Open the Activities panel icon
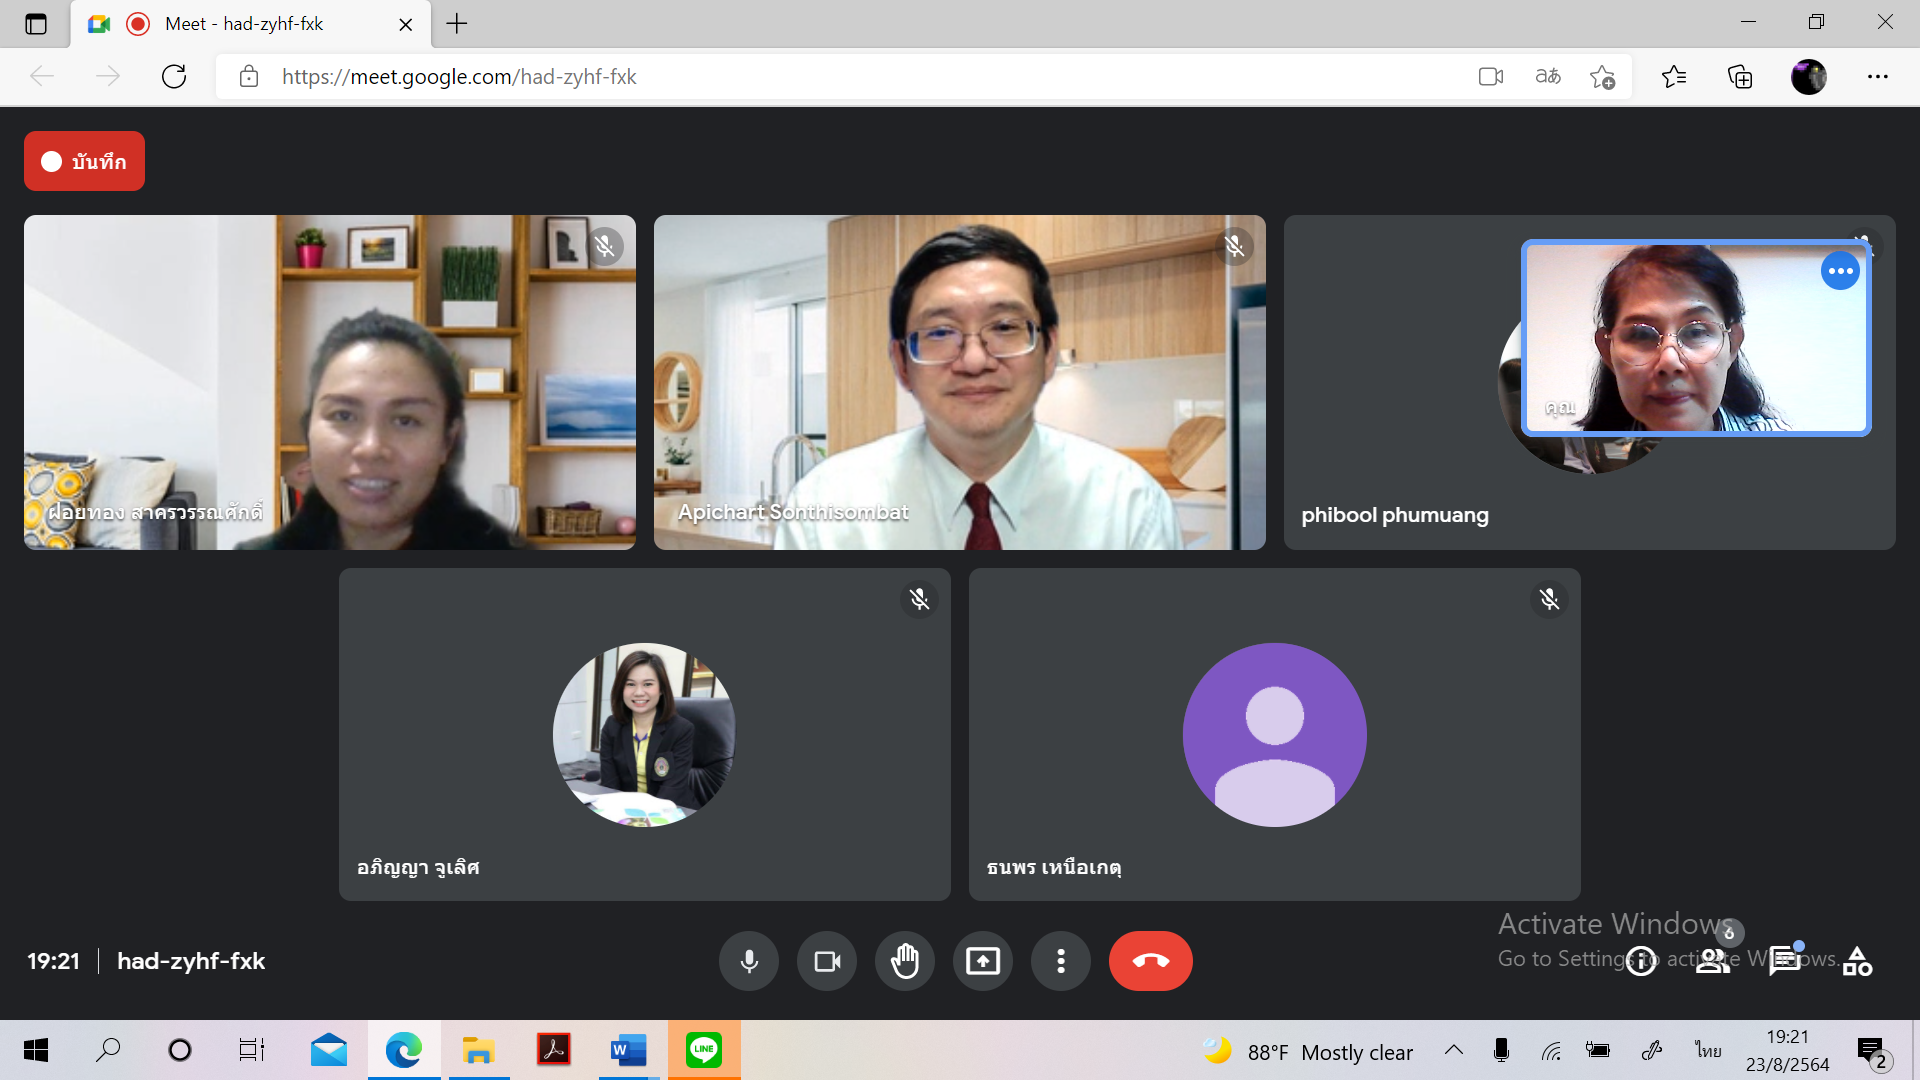The image size is (1920, 1080). [x=1857, y=961]
